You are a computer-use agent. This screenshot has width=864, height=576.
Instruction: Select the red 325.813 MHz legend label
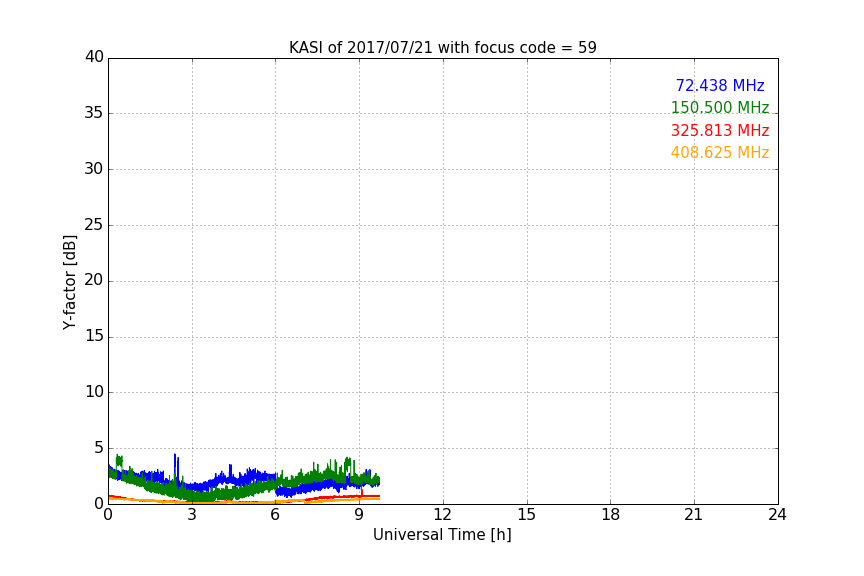click(720, 131)
